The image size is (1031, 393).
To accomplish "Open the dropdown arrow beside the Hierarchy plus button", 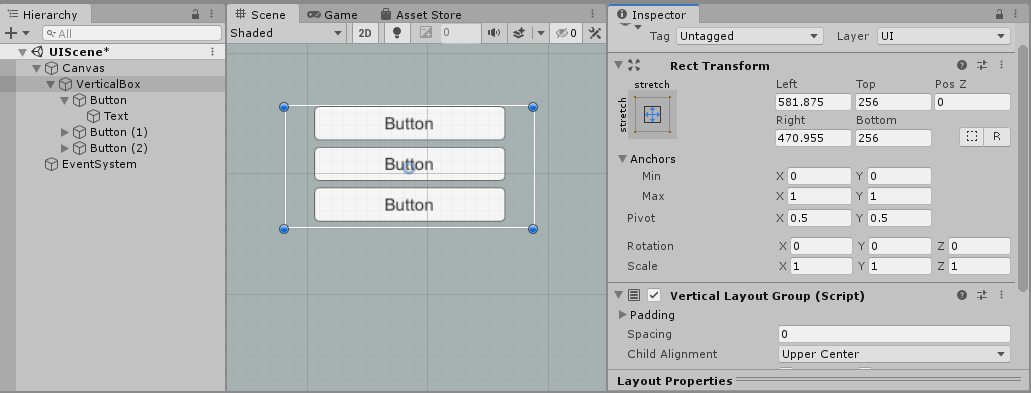I will pos(26,33).
